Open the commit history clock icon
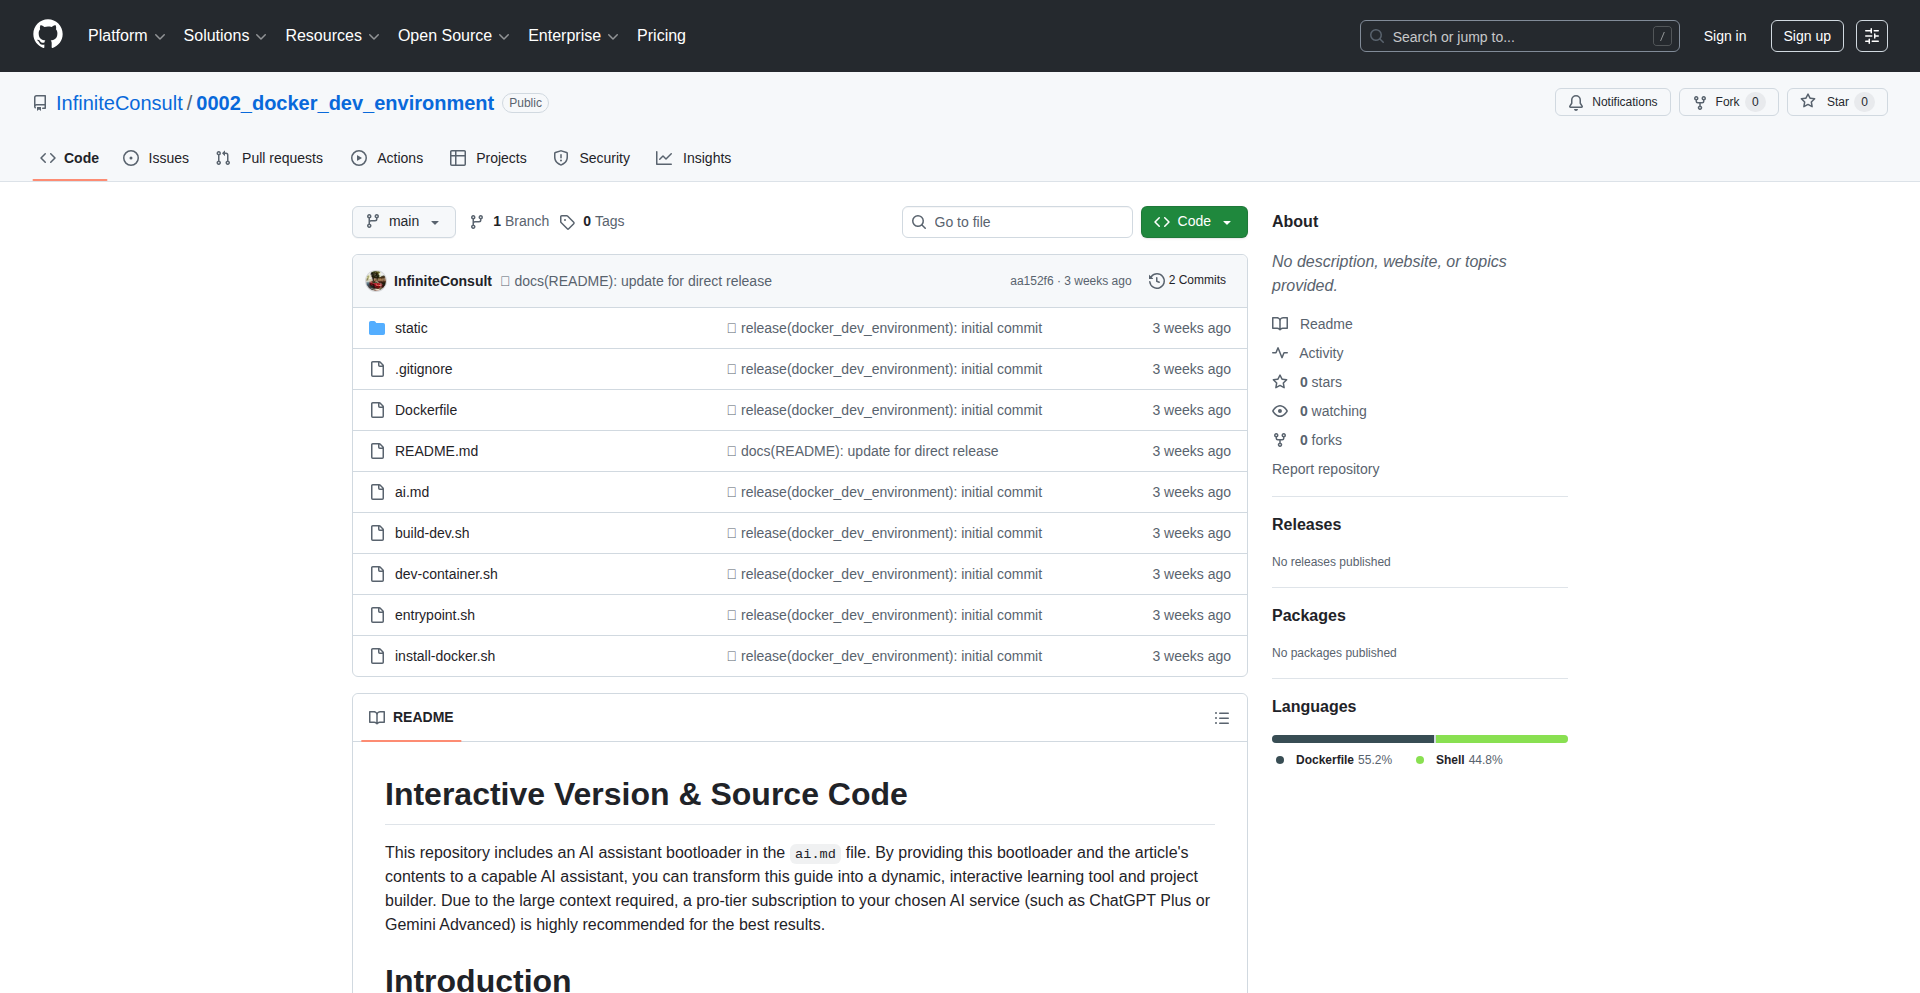Image resolution: width=1920 pixels, height=993 pixels. (x=1157, y=280)
